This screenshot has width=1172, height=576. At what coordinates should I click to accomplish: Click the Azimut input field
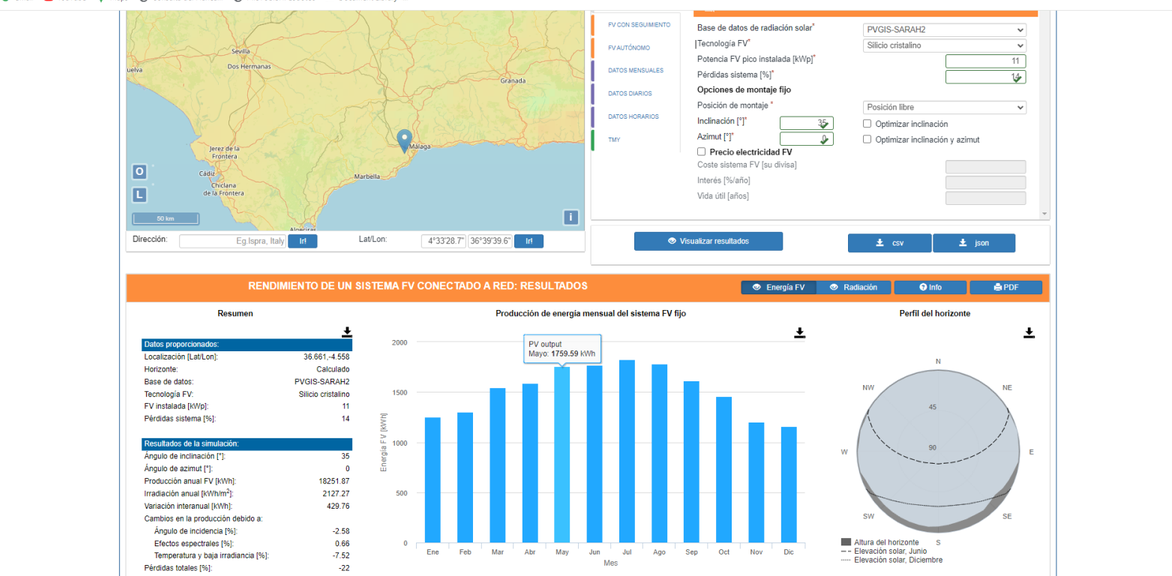806,139
